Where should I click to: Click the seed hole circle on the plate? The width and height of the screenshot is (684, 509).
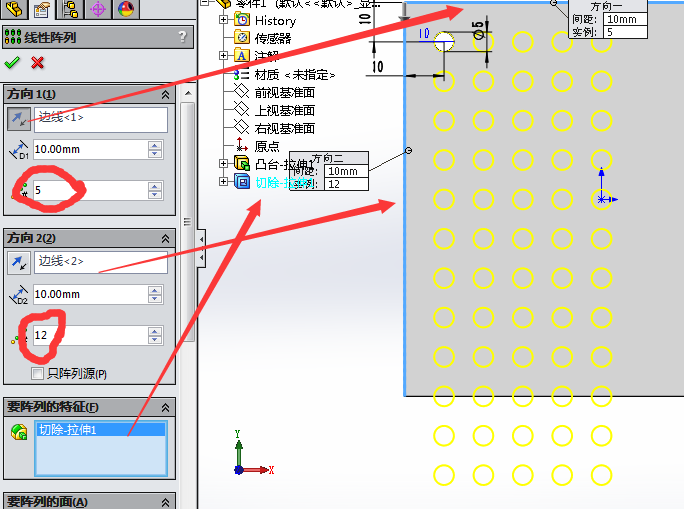click(x=444, y=42)
